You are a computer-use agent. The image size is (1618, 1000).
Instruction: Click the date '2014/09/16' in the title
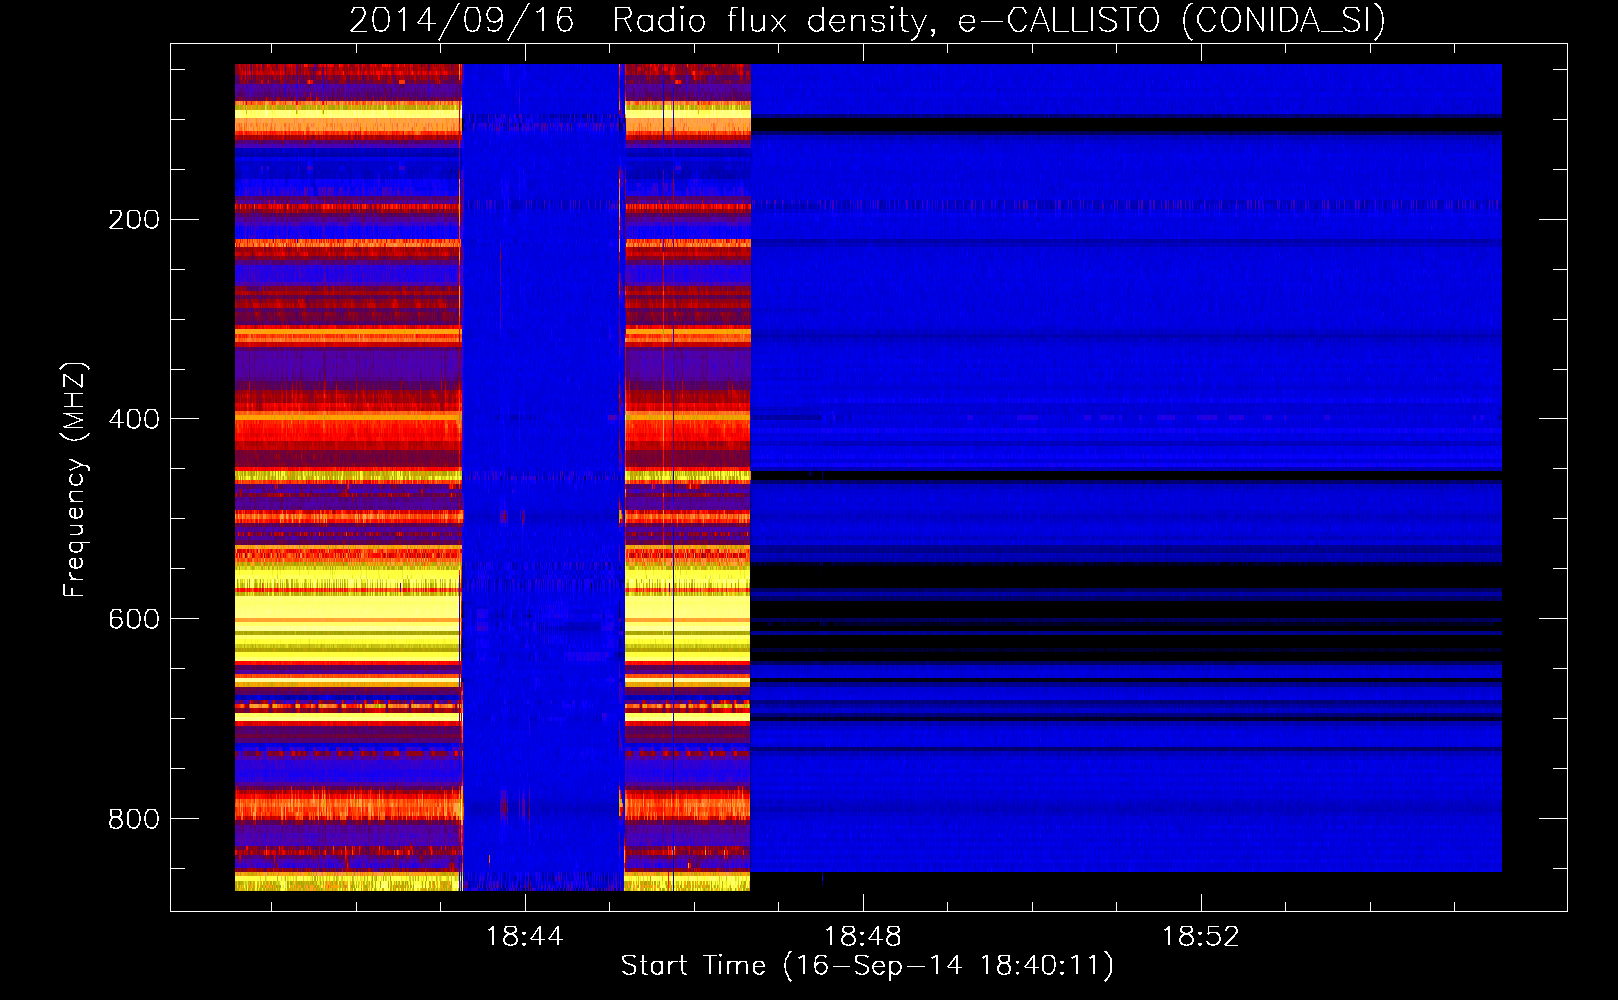[x=462, y=20]
